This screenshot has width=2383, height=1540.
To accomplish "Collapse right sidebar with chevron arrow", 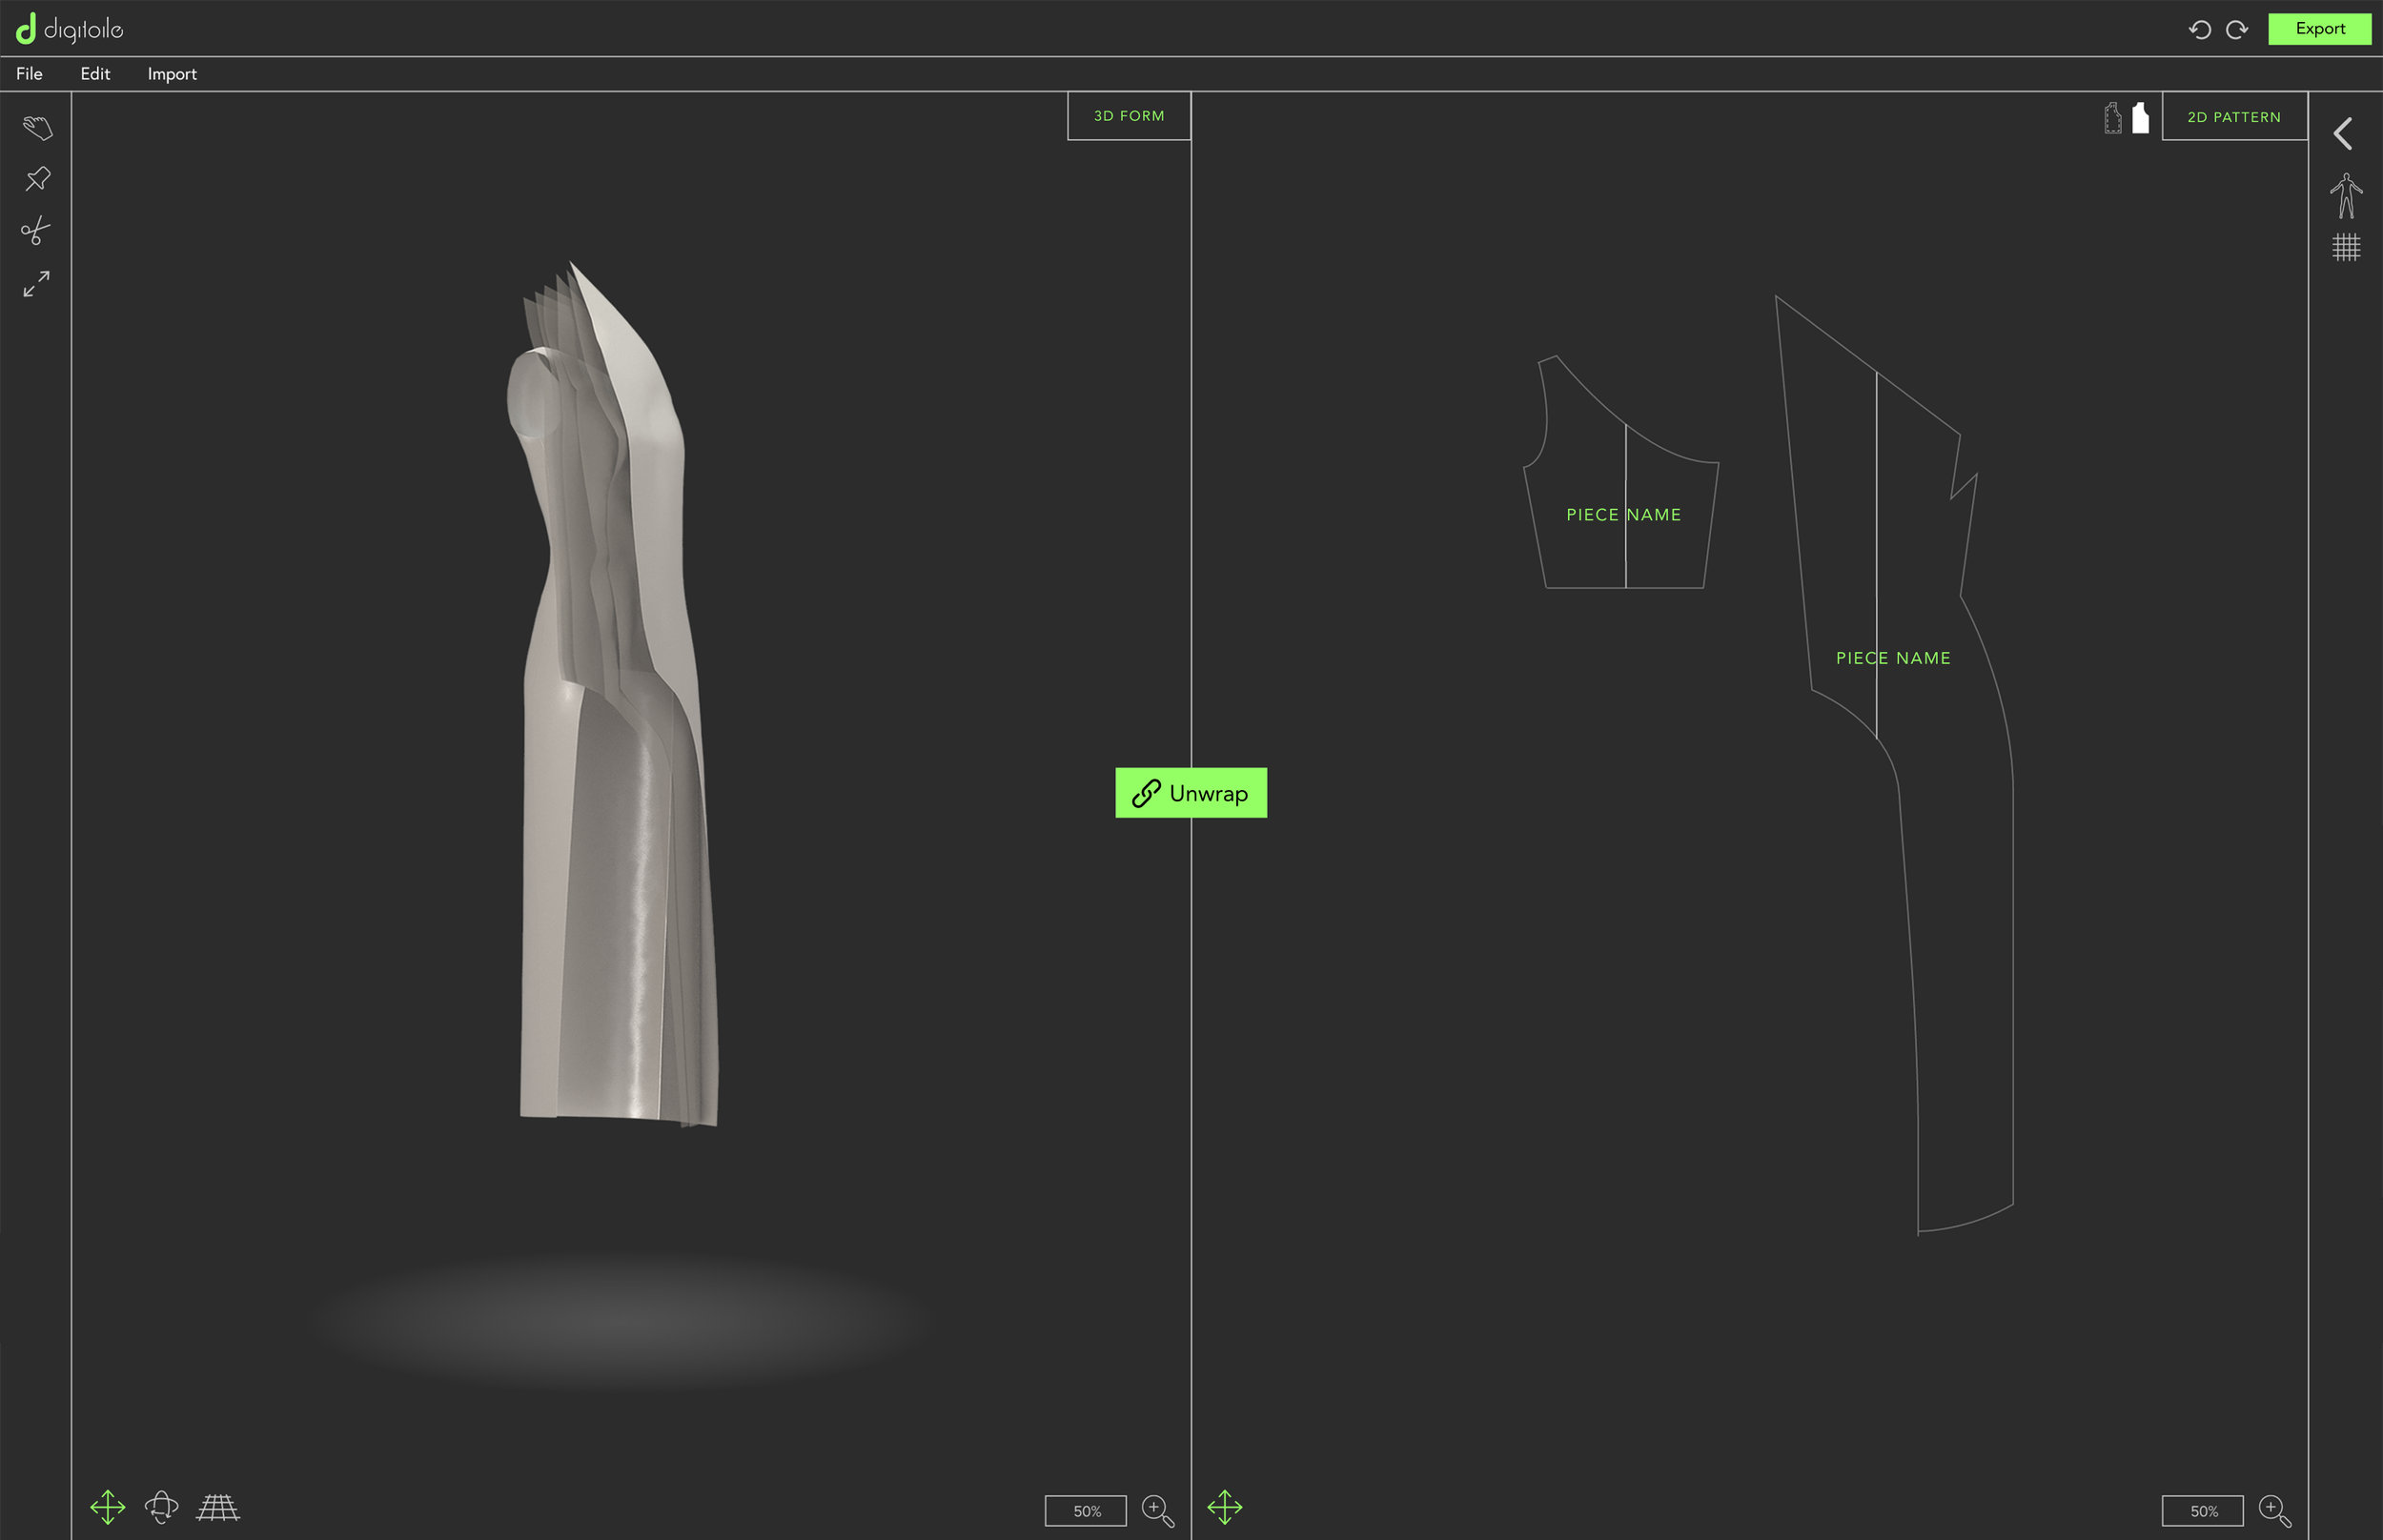I will point(2343,133).
